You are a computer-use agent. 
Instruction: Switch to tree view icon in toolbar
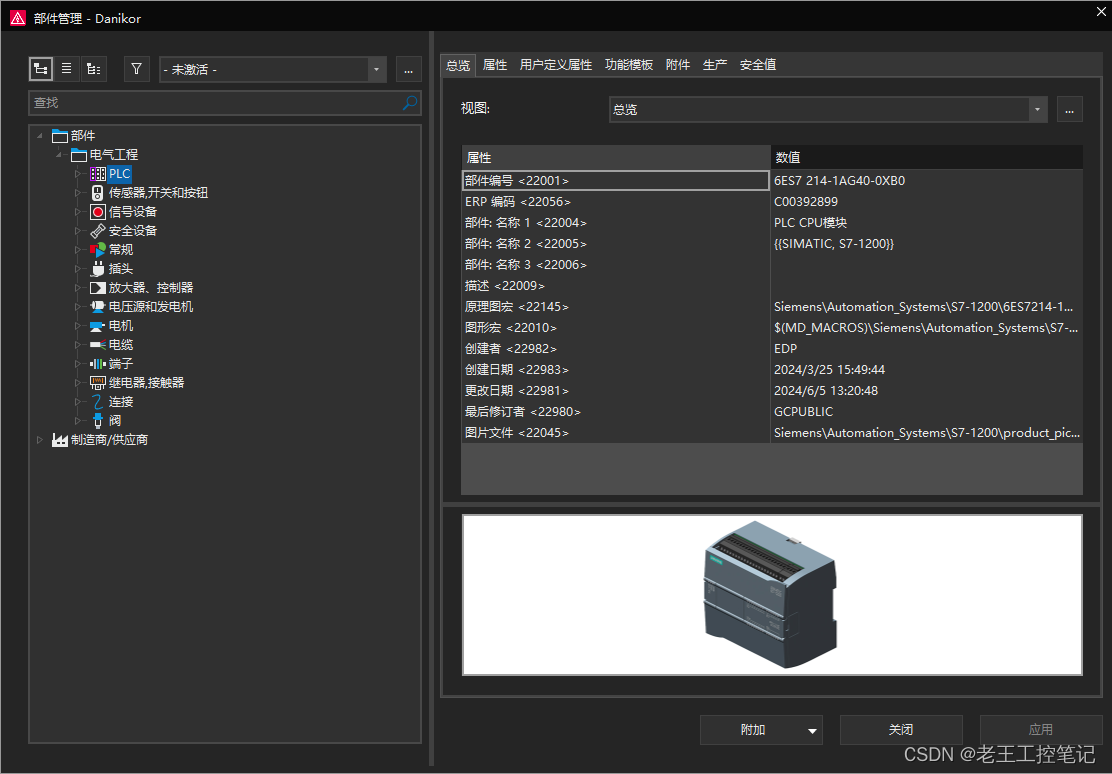point(41,69)
